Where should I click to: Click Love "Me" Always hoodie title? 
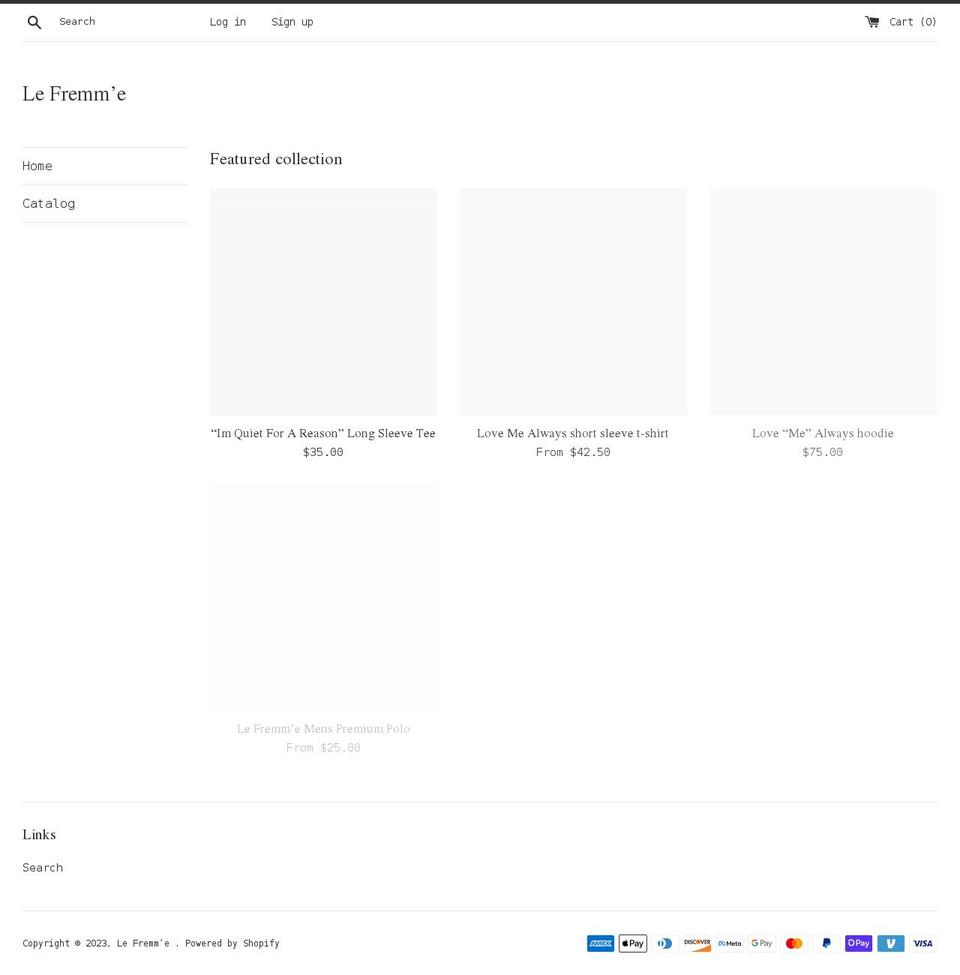(823, 433)
